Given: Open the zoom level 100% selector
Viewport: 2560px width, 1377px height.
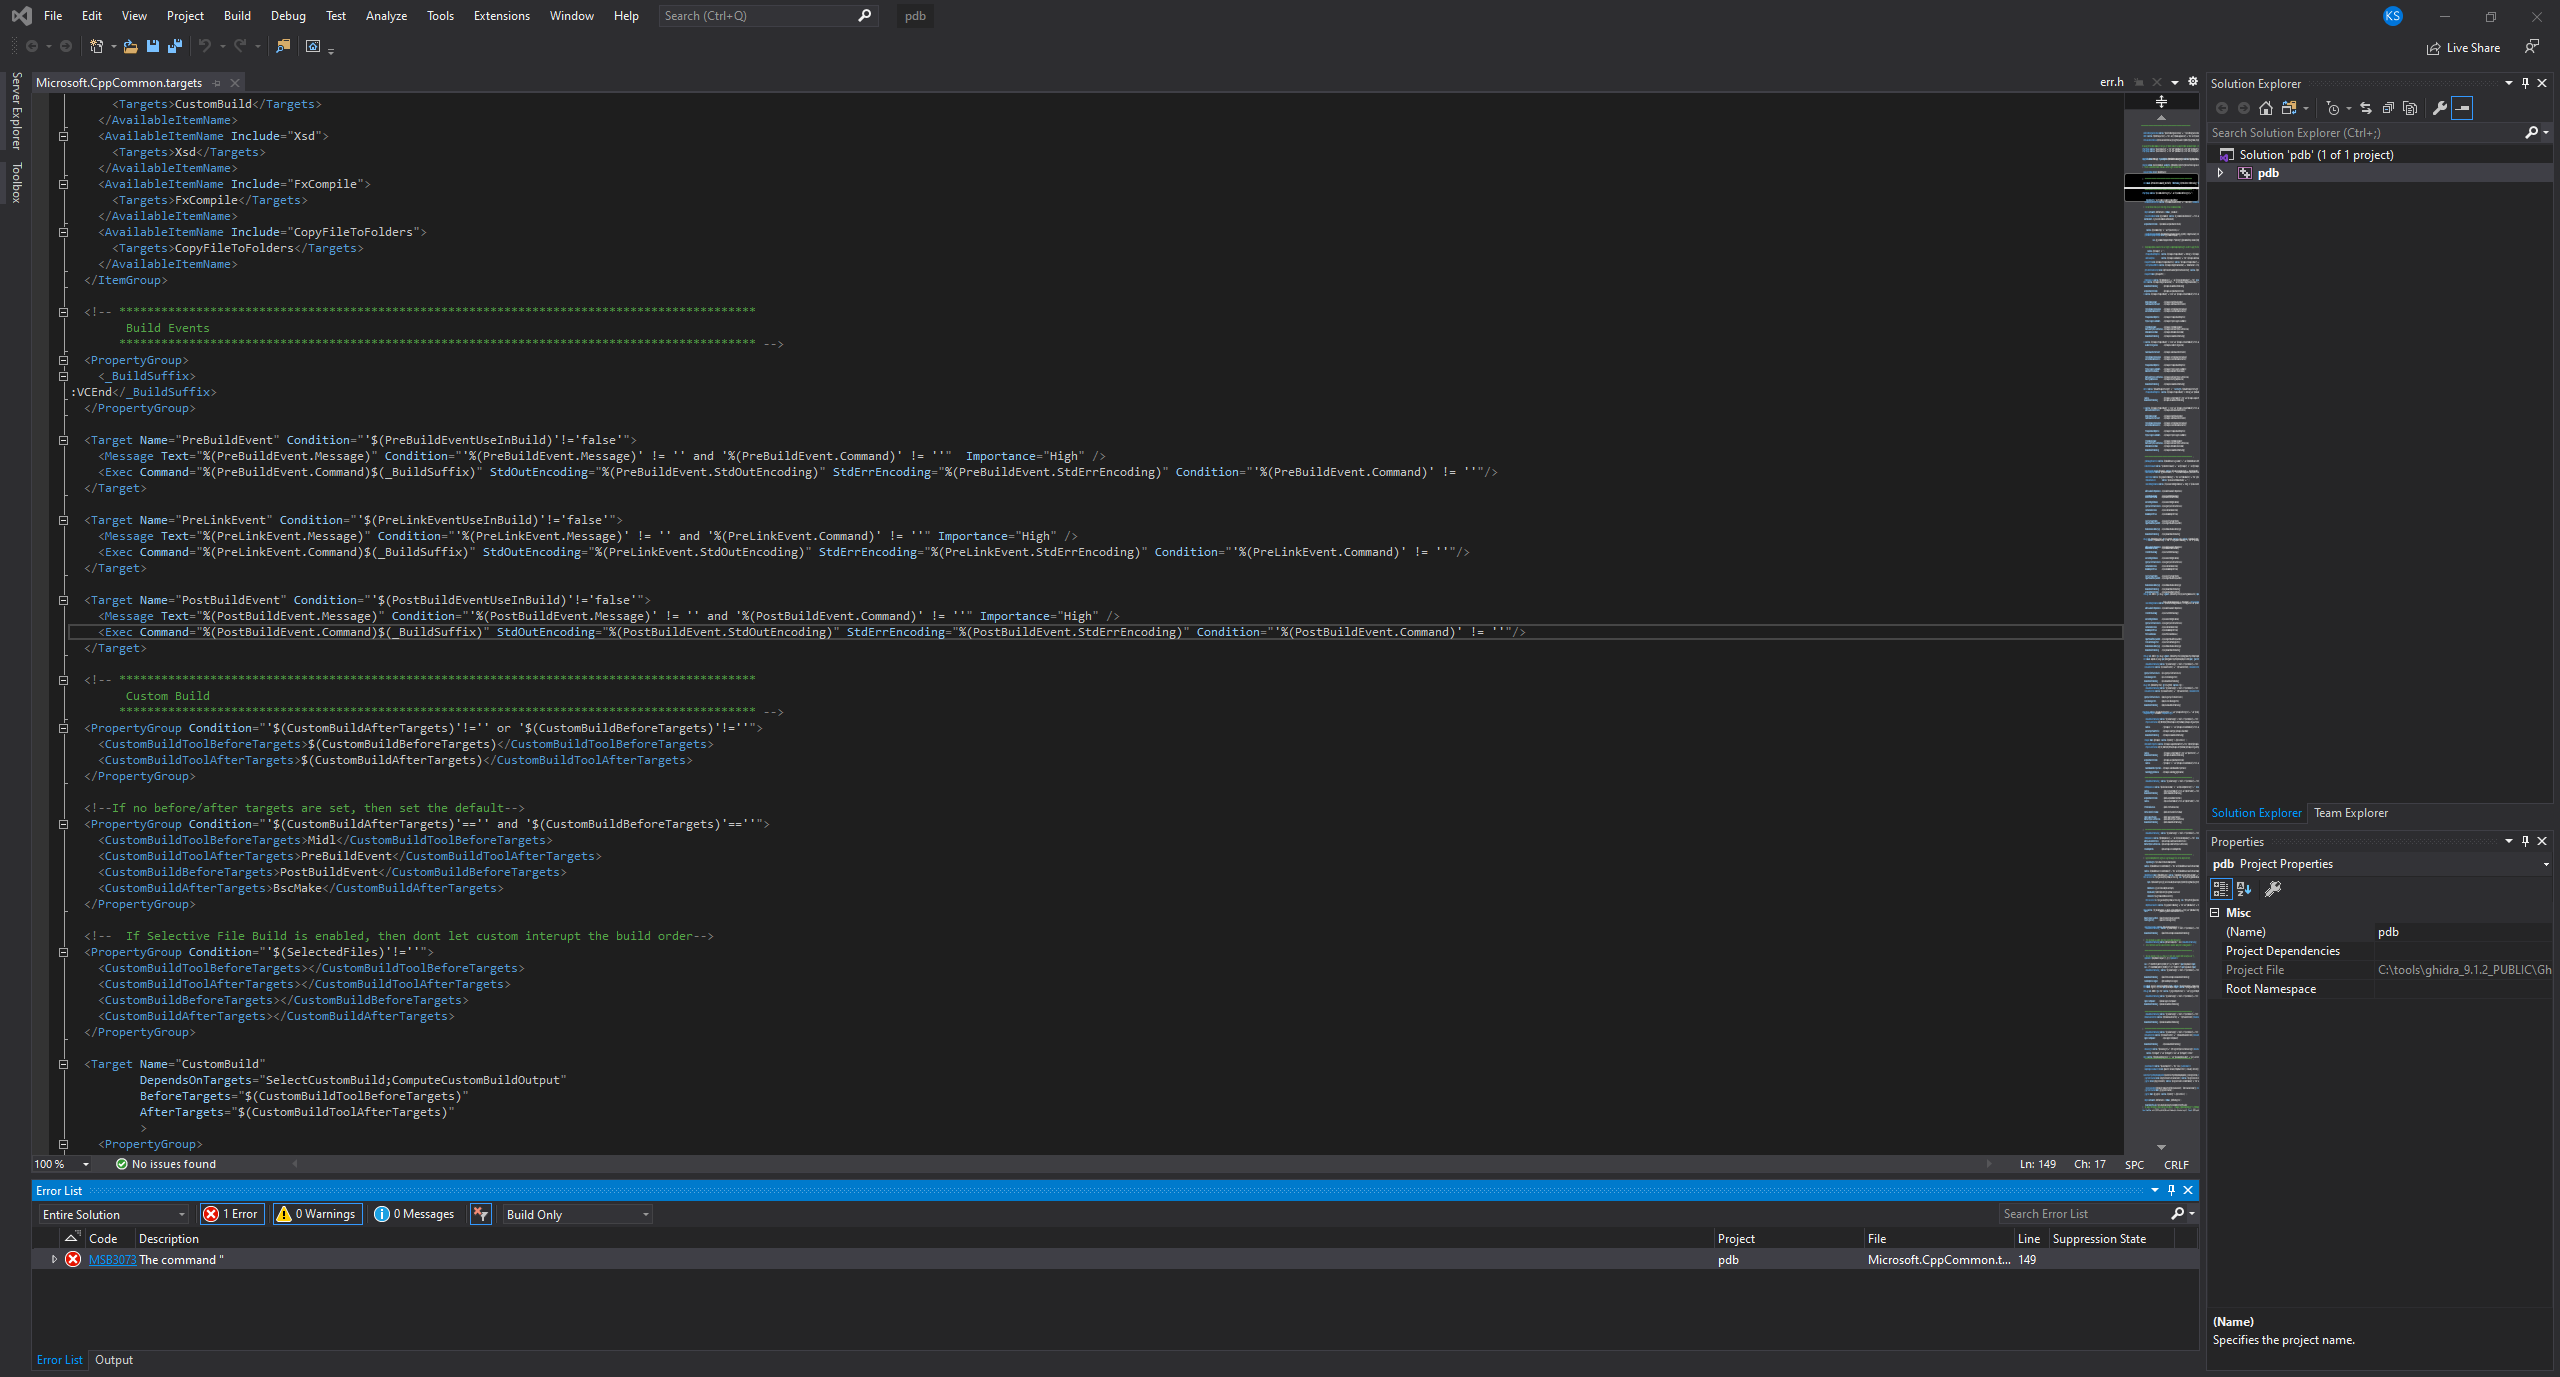Looking at the screenshot, I should pos(60,1163).
